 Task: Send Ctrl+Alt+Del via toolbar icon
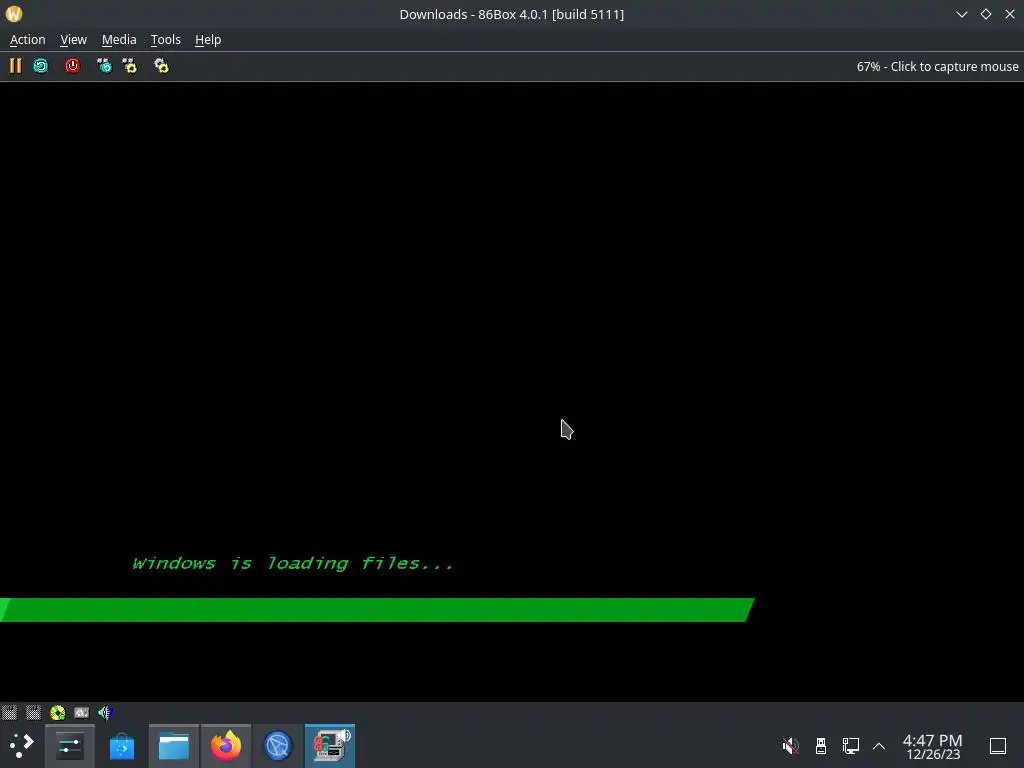[x=104, y=66]
